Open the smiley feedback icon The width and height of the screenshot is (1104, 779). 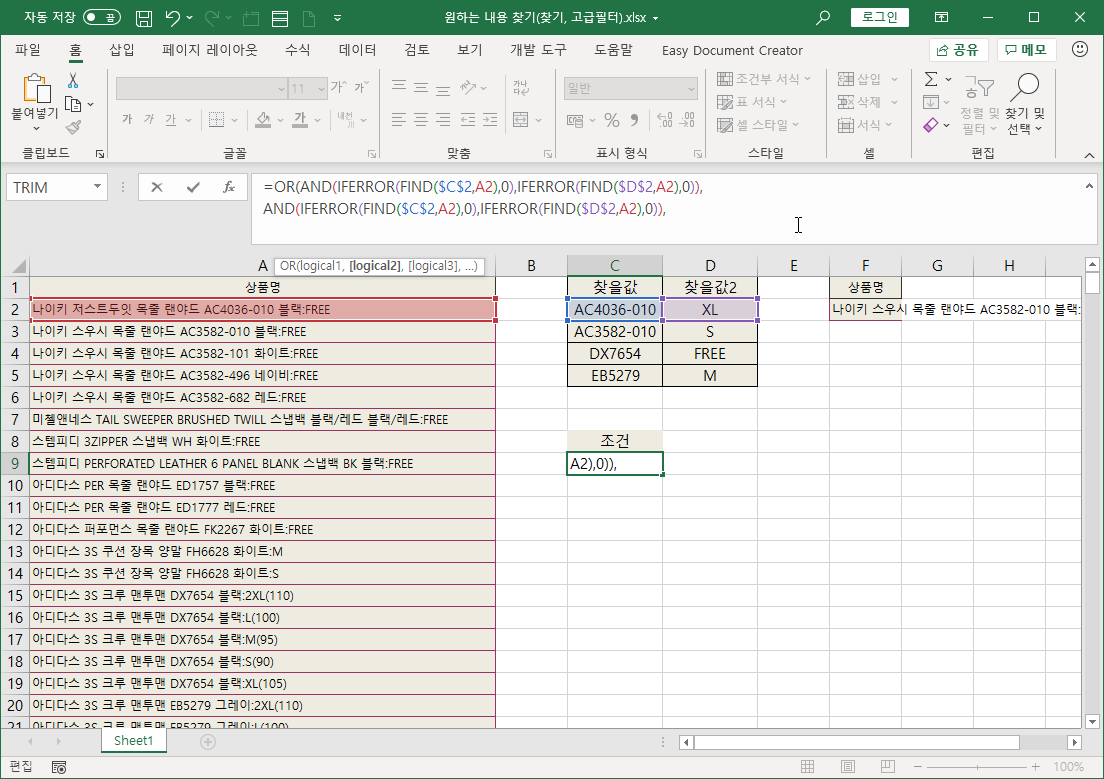(1079, 49)
